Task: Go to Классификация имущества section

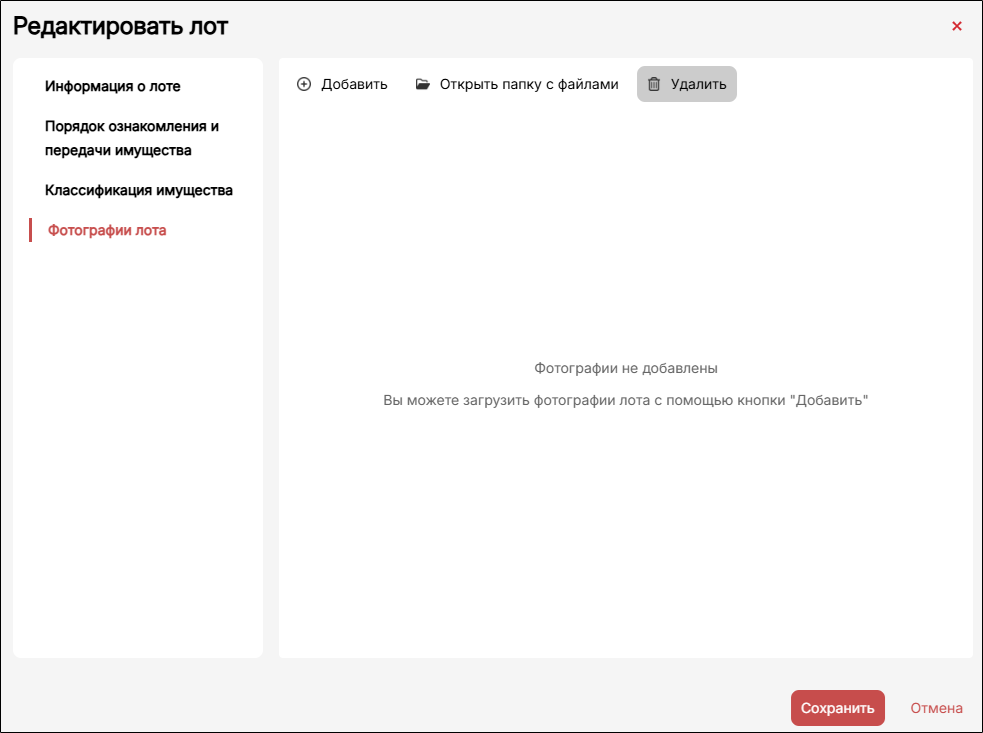Action: (139, 190)
